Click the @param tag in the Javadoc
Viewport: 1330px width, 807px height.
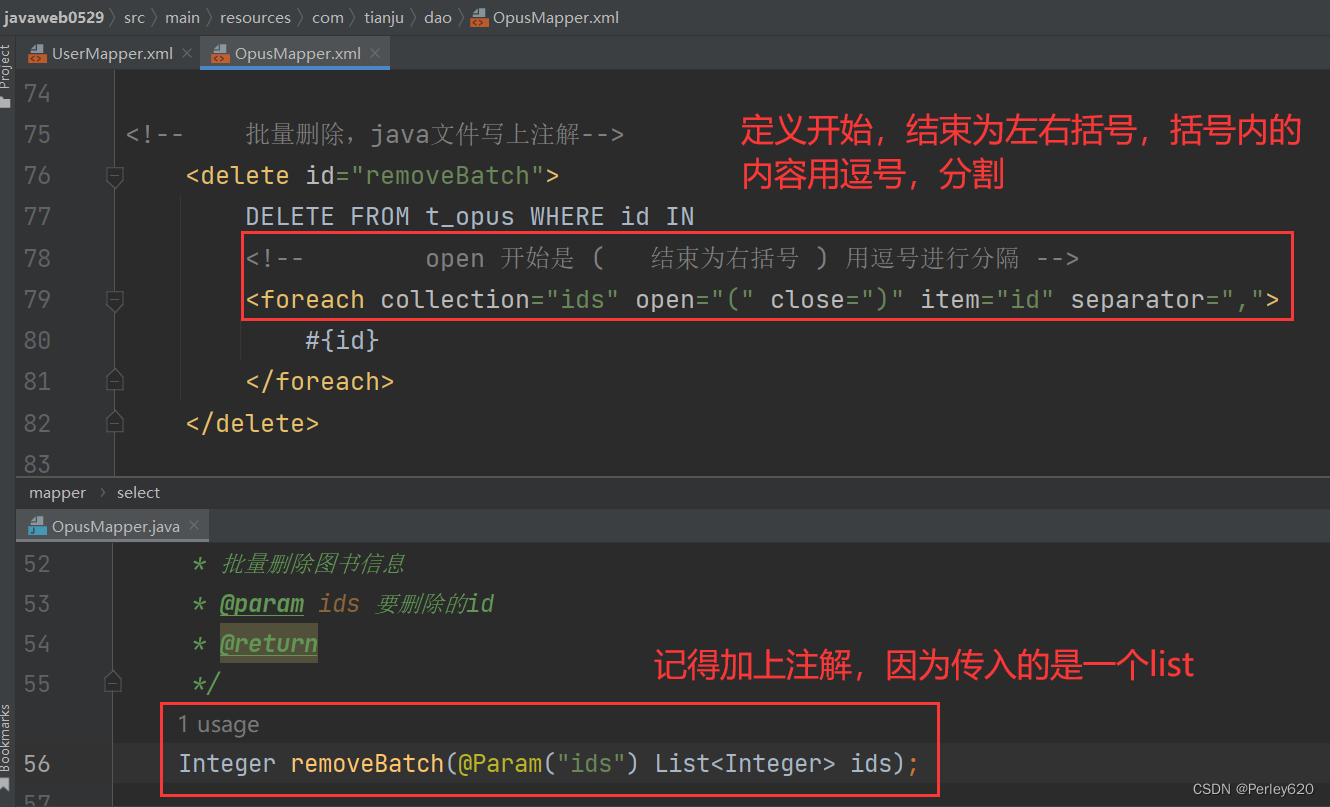coord(262,604)
